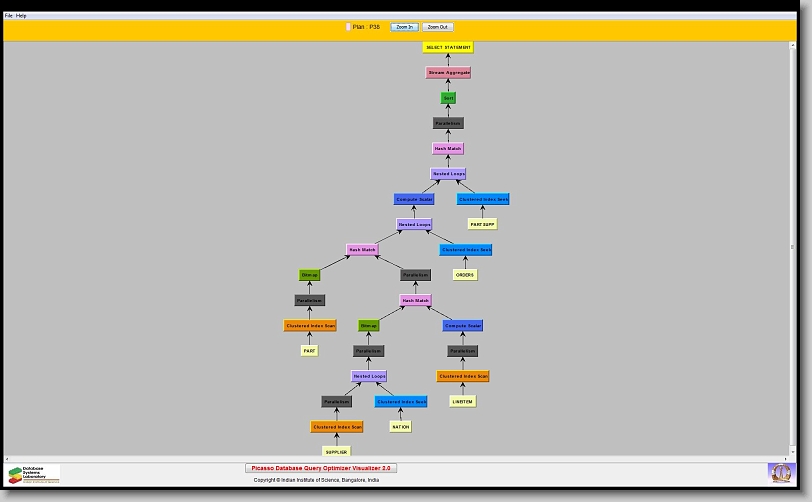This screenshot has width=812, height=502.
Task: Click the Zoom Out button
Action: pos(437,27)
